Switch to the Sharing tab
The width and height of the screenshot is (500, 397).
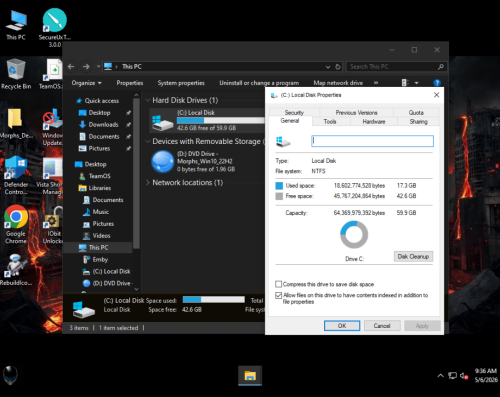(x=418, y=122)
